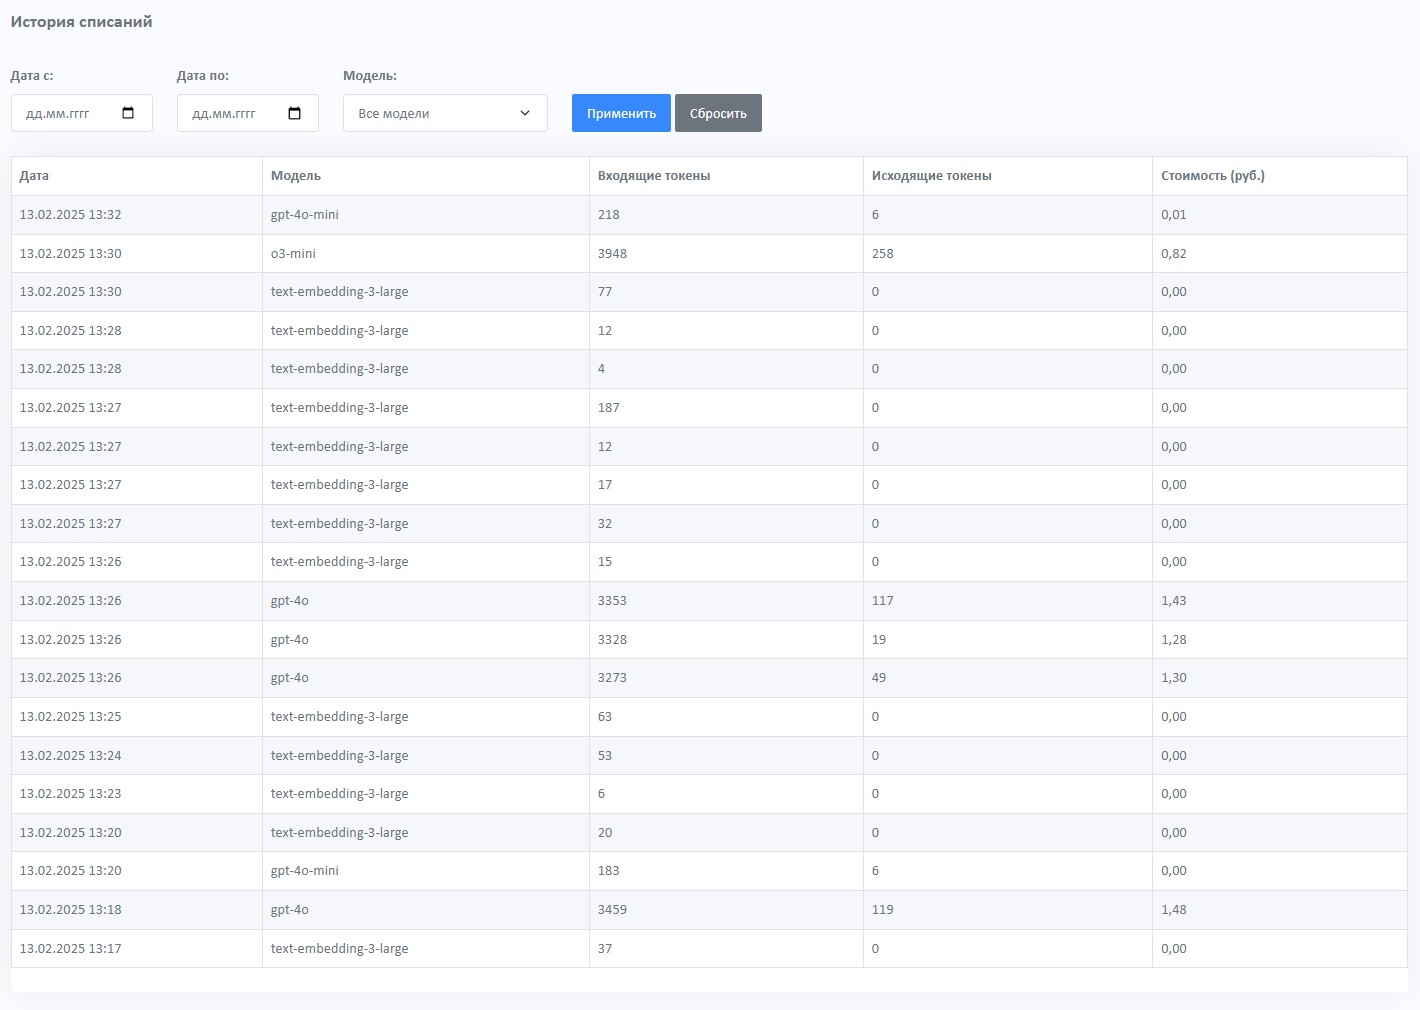Click incoming tokens value '32'
This screenshot has width=1420, height=1010.
click(x=605, y=524)
